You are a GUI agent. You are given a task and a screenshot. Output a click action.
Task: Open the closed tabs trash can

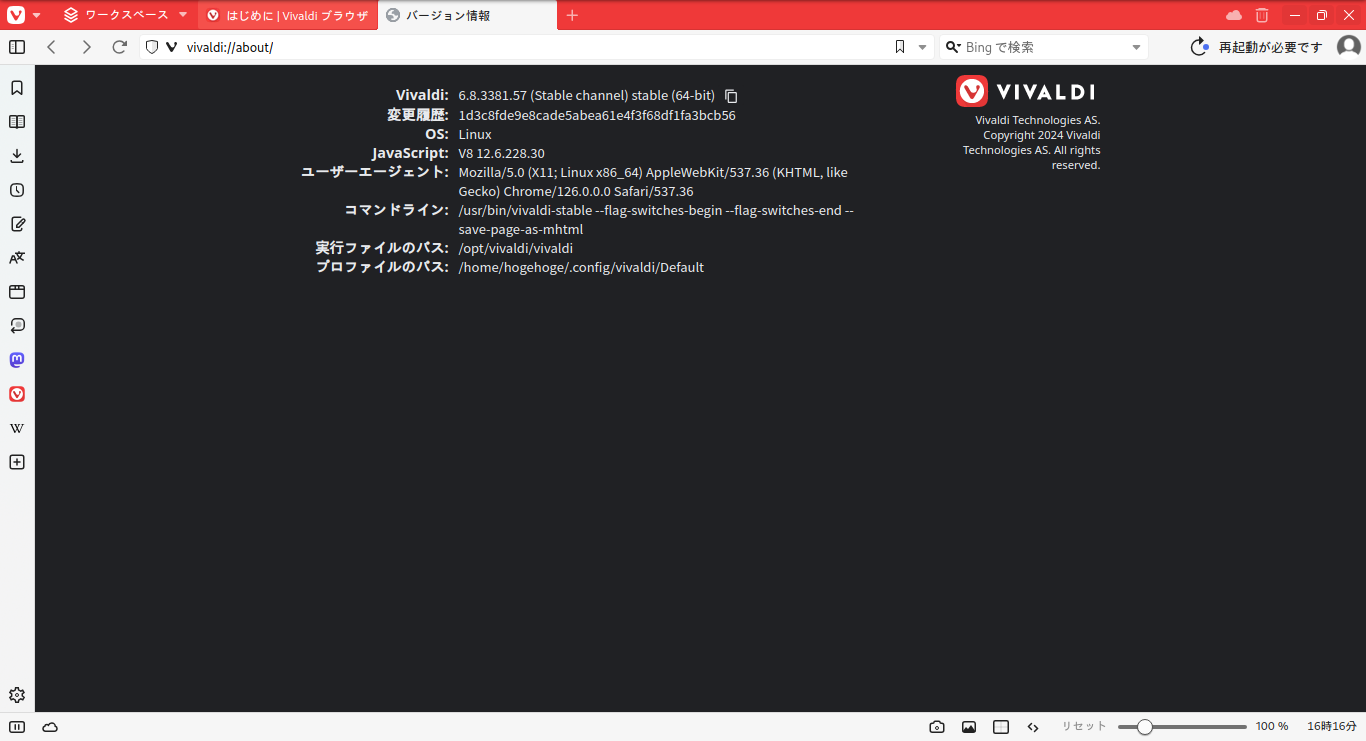(1262, 15)
